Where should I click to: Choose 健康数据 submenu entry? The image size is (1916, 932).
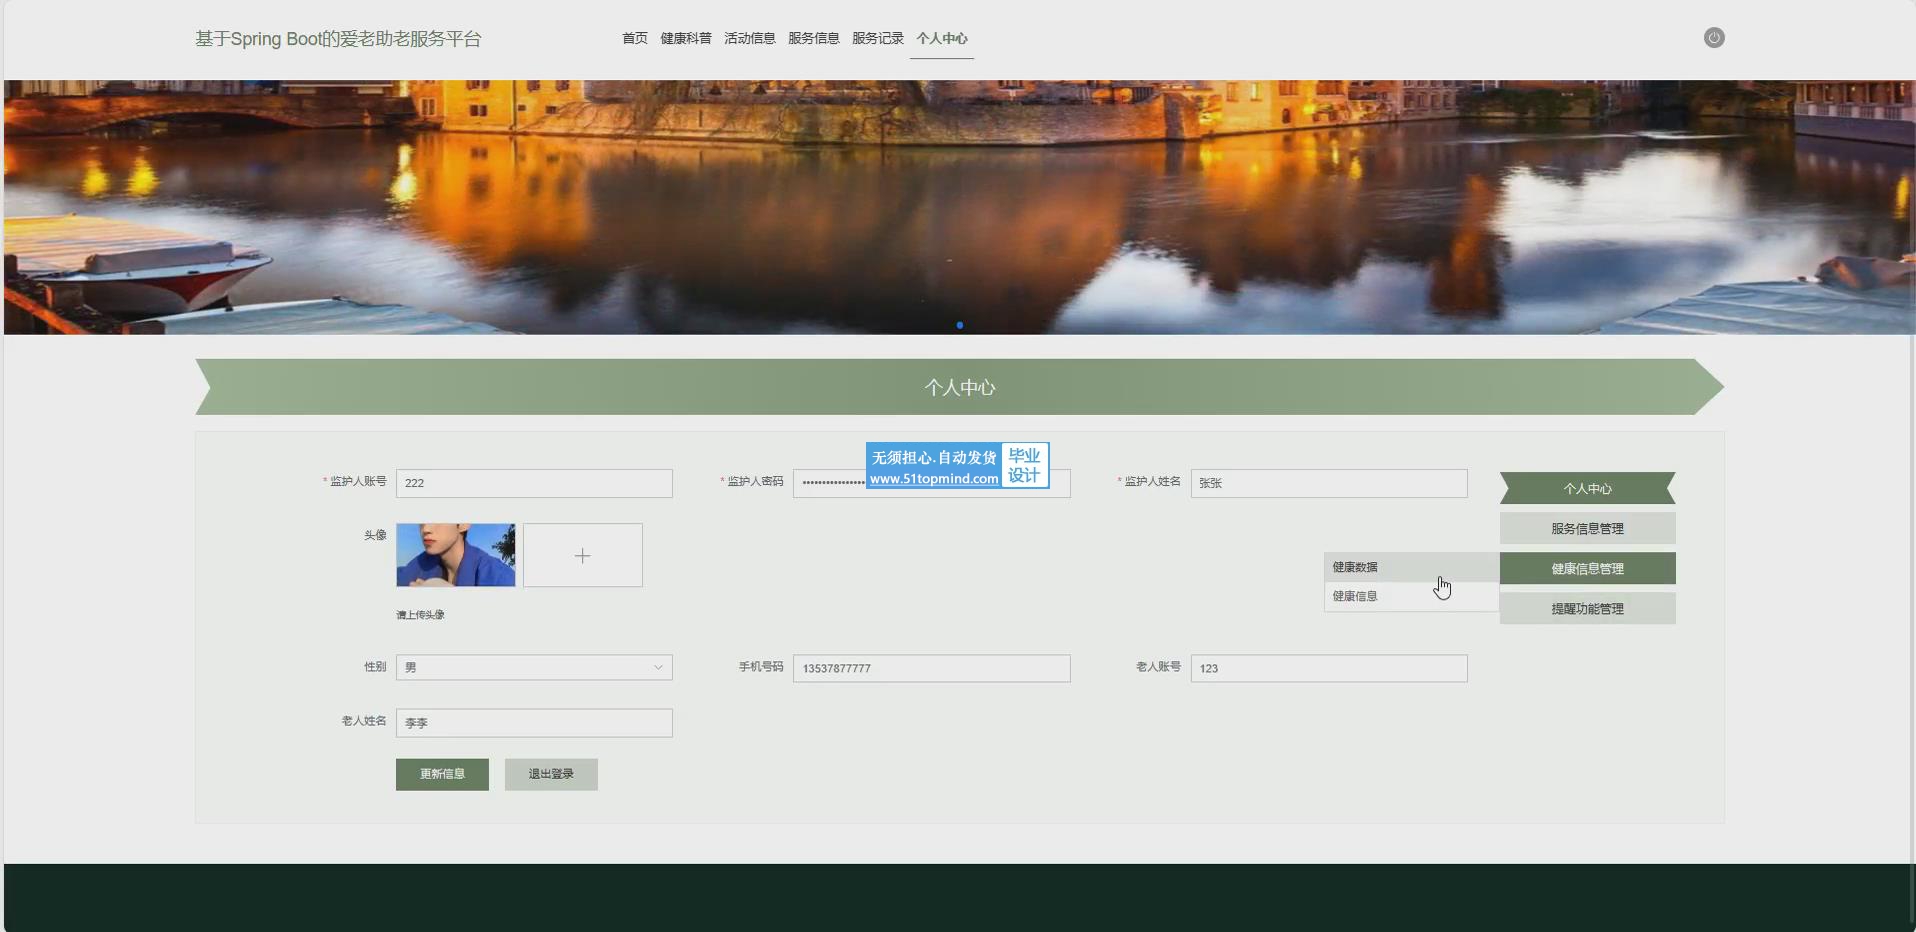[x=1412, y=567]
